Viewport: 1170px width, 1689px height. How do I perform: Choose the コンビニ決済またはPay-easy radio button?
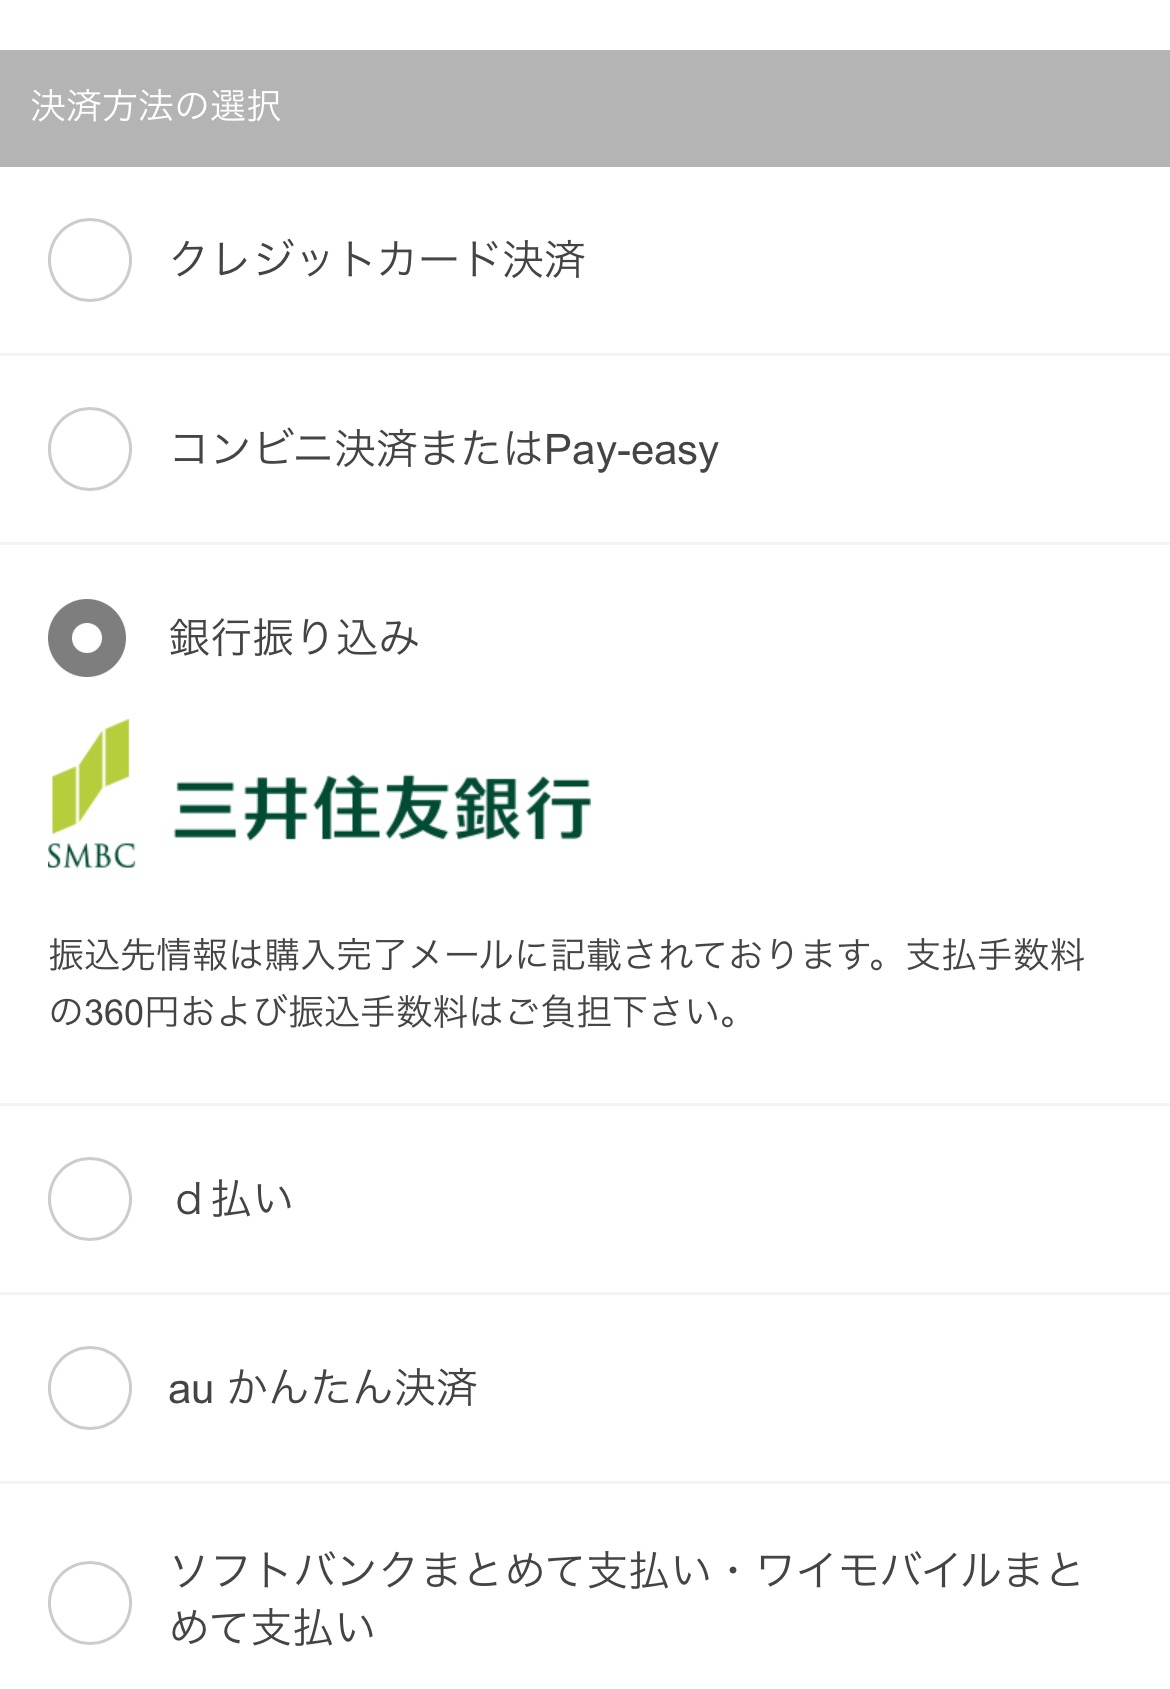coord(90,449)
